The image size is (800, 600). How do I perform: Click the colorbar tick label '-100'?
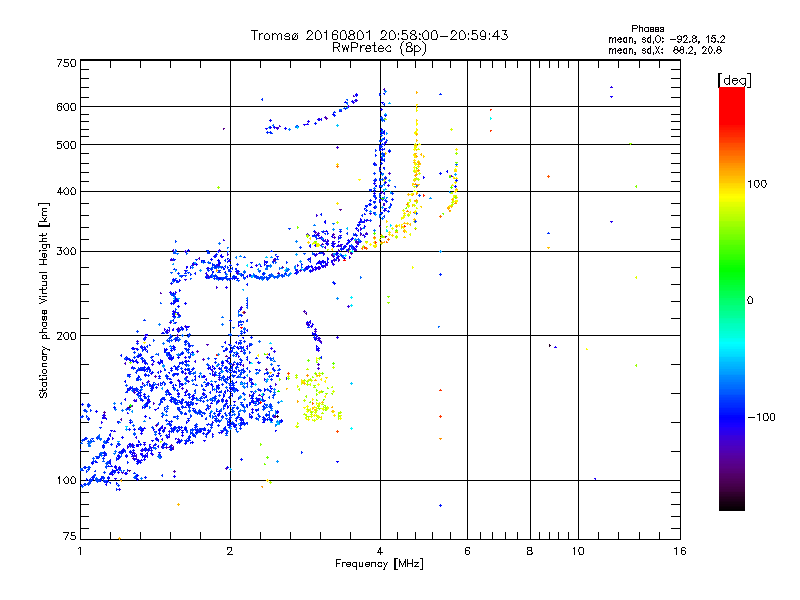click(x=761, y=417)
